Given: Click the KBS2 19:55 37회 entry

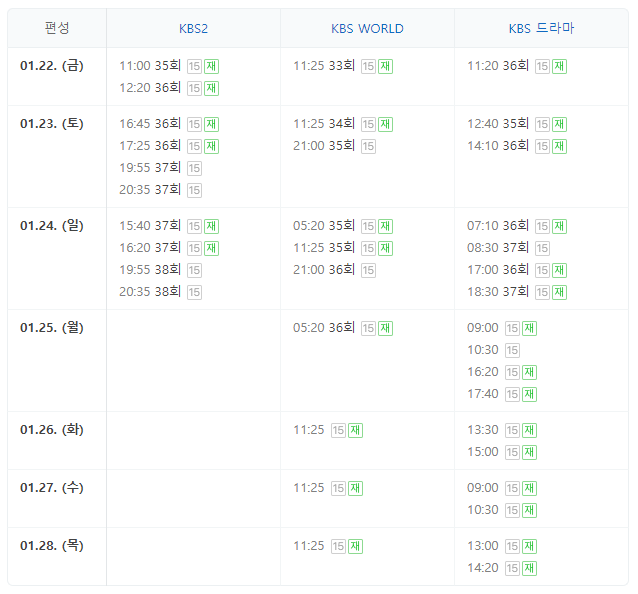Looking at the screenshot, I should [150, 168].
